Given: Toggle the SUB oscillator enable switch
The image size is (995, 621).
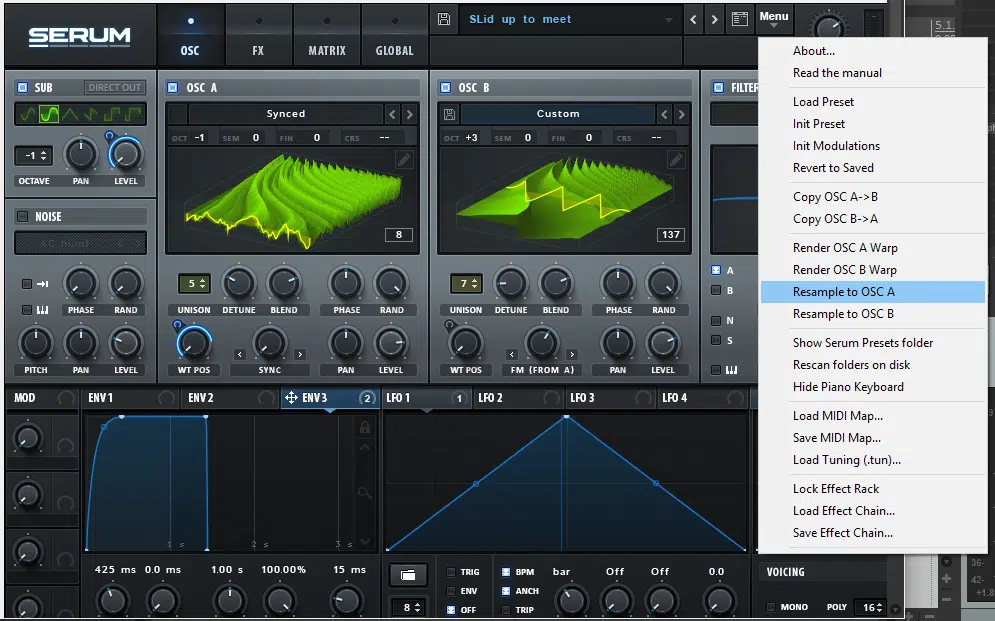Looking at the screenshot, I should (x=23, y=88).
